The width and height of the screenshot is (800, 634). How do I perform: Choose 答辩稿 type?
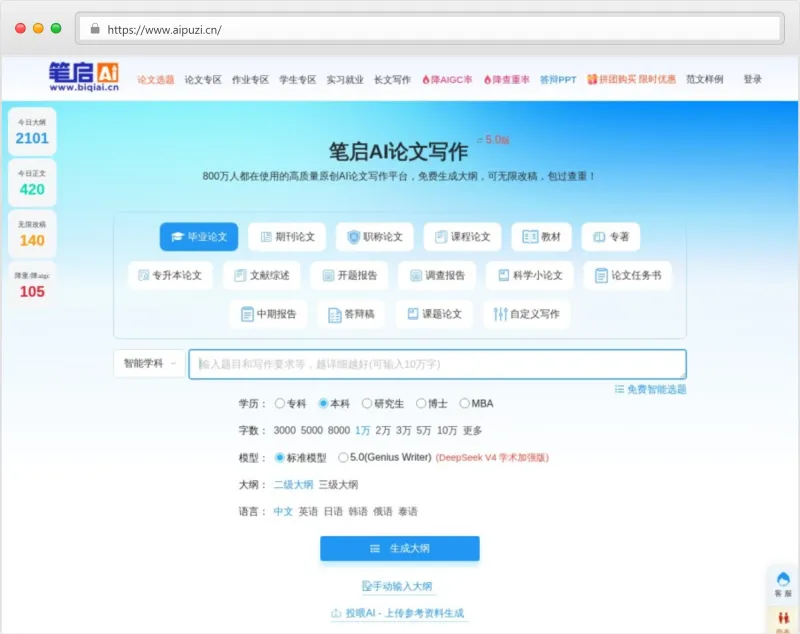coord(352,314)
